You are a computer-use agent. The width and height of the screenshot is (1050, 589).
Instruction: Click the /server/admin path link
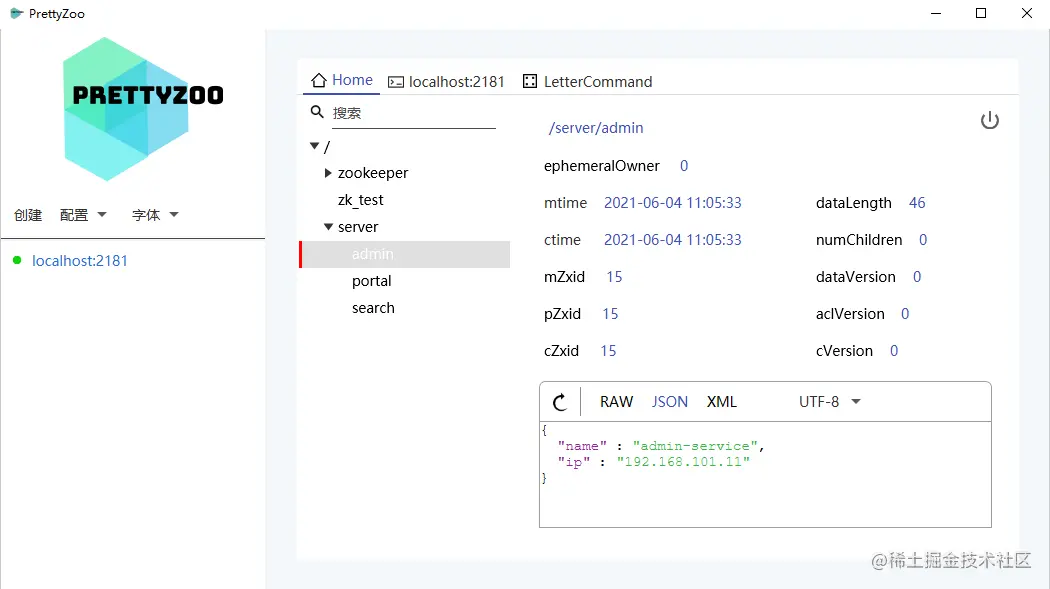click(596, 128)
